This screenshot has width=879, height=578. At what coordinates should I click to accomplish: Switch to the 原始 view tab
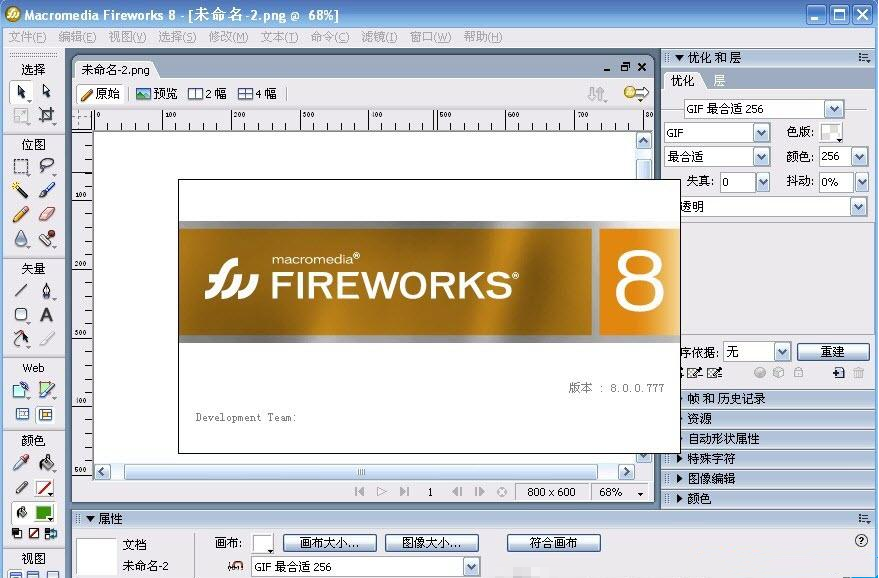tap(100, 94)
